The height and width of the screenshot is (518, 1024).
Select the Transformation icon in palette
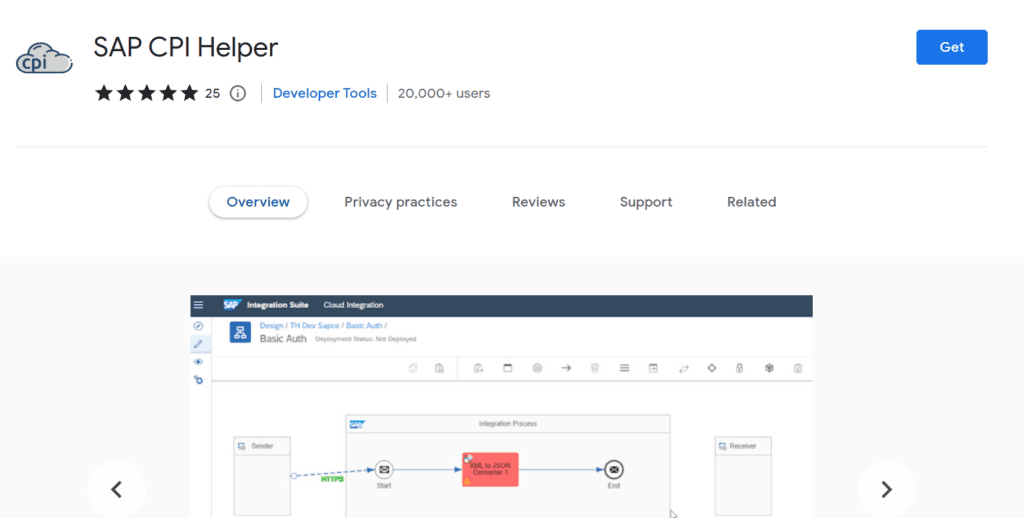[x=653, y=368]
